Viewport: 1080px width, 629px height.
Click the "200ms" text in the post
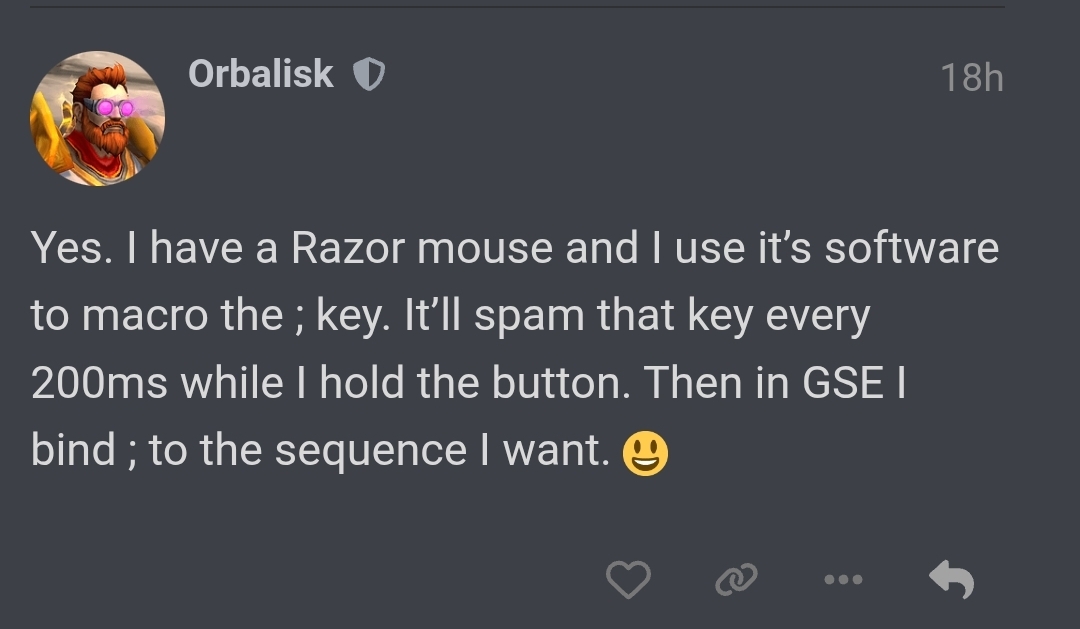click(100, 384)
